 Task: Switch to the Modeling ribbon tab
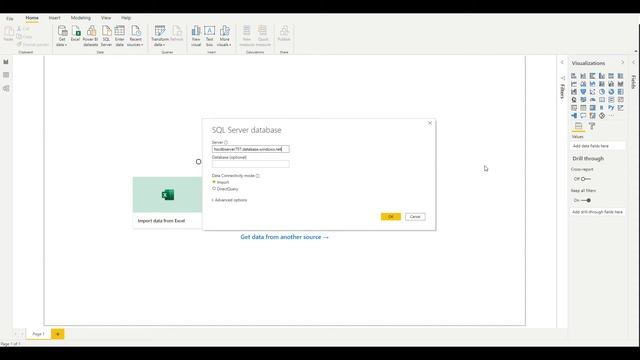coord(81,18)
